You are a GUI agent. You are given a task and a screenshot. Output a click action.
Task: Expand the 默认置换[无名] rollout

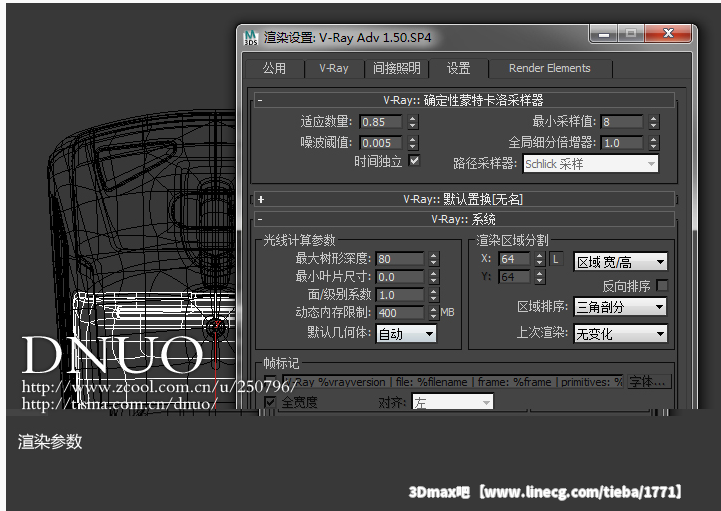[x=464, y=199]
